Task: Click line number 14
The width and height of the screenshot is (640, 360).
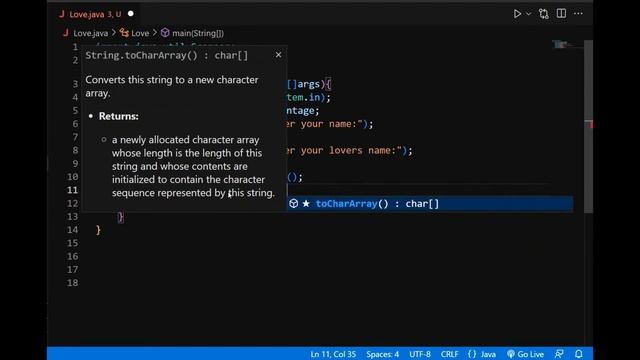Action: (x=73, y=230)
